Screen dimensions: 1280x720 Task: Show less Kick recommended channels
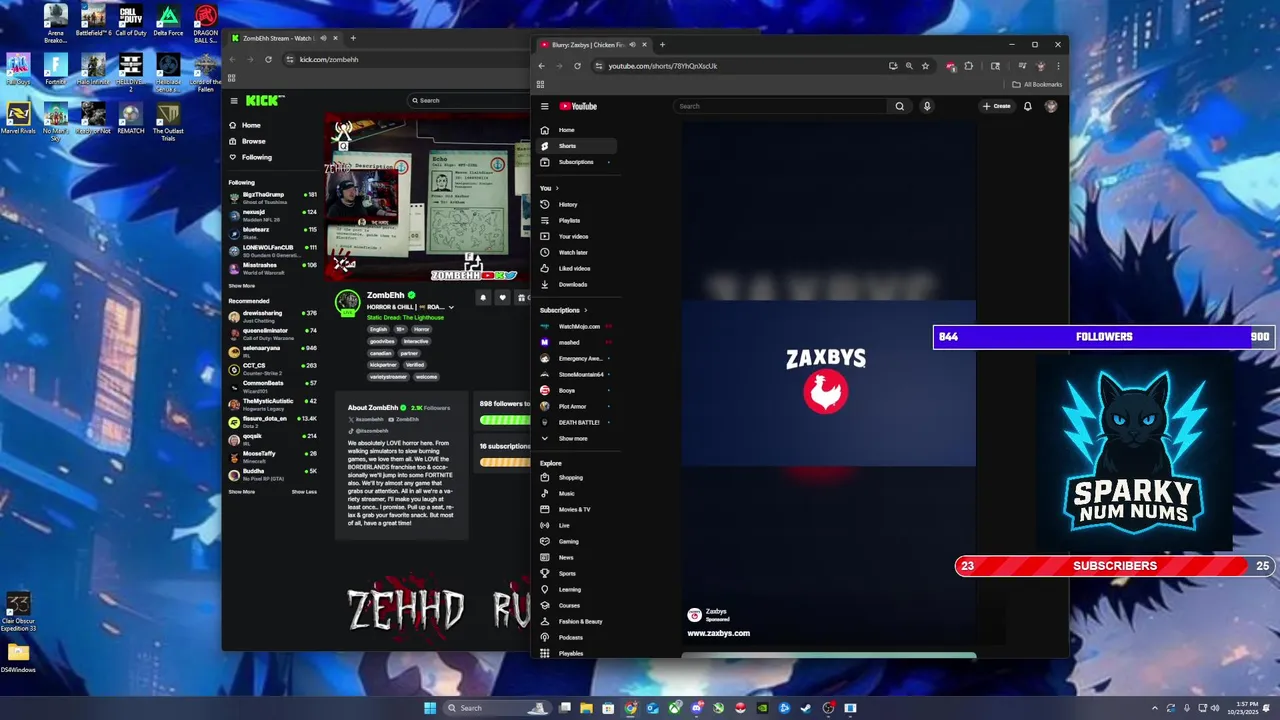[304, 492]
